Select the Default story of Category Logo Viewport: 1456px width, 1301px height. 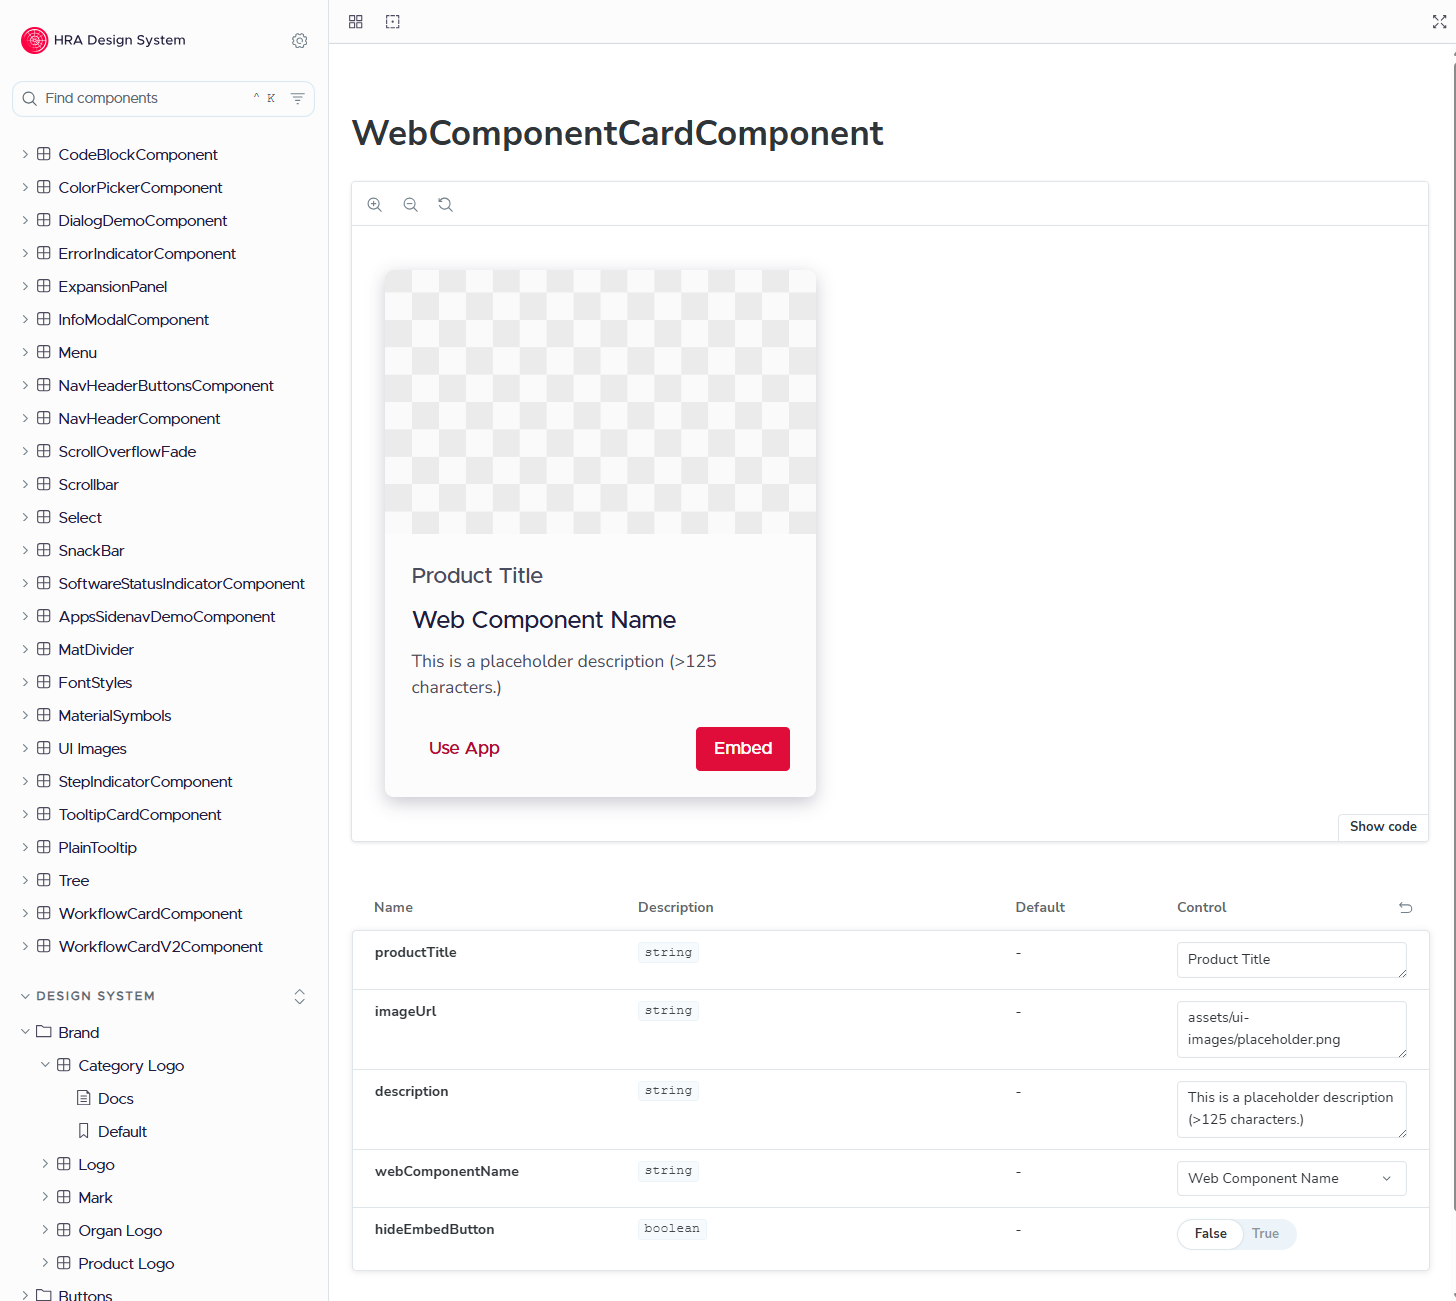click(x=122, y=1131)
